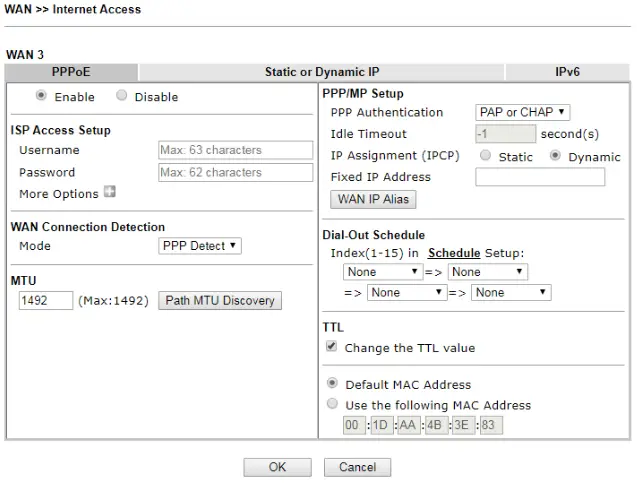Select the Disable radio button
Image resolution: width=637 pixels, height=483 pixels.
121,95
